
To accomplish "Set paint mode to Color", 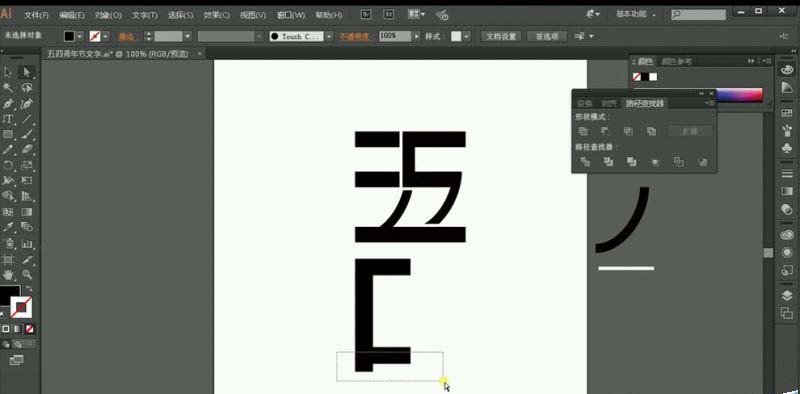I will click(x=6, y=329).
